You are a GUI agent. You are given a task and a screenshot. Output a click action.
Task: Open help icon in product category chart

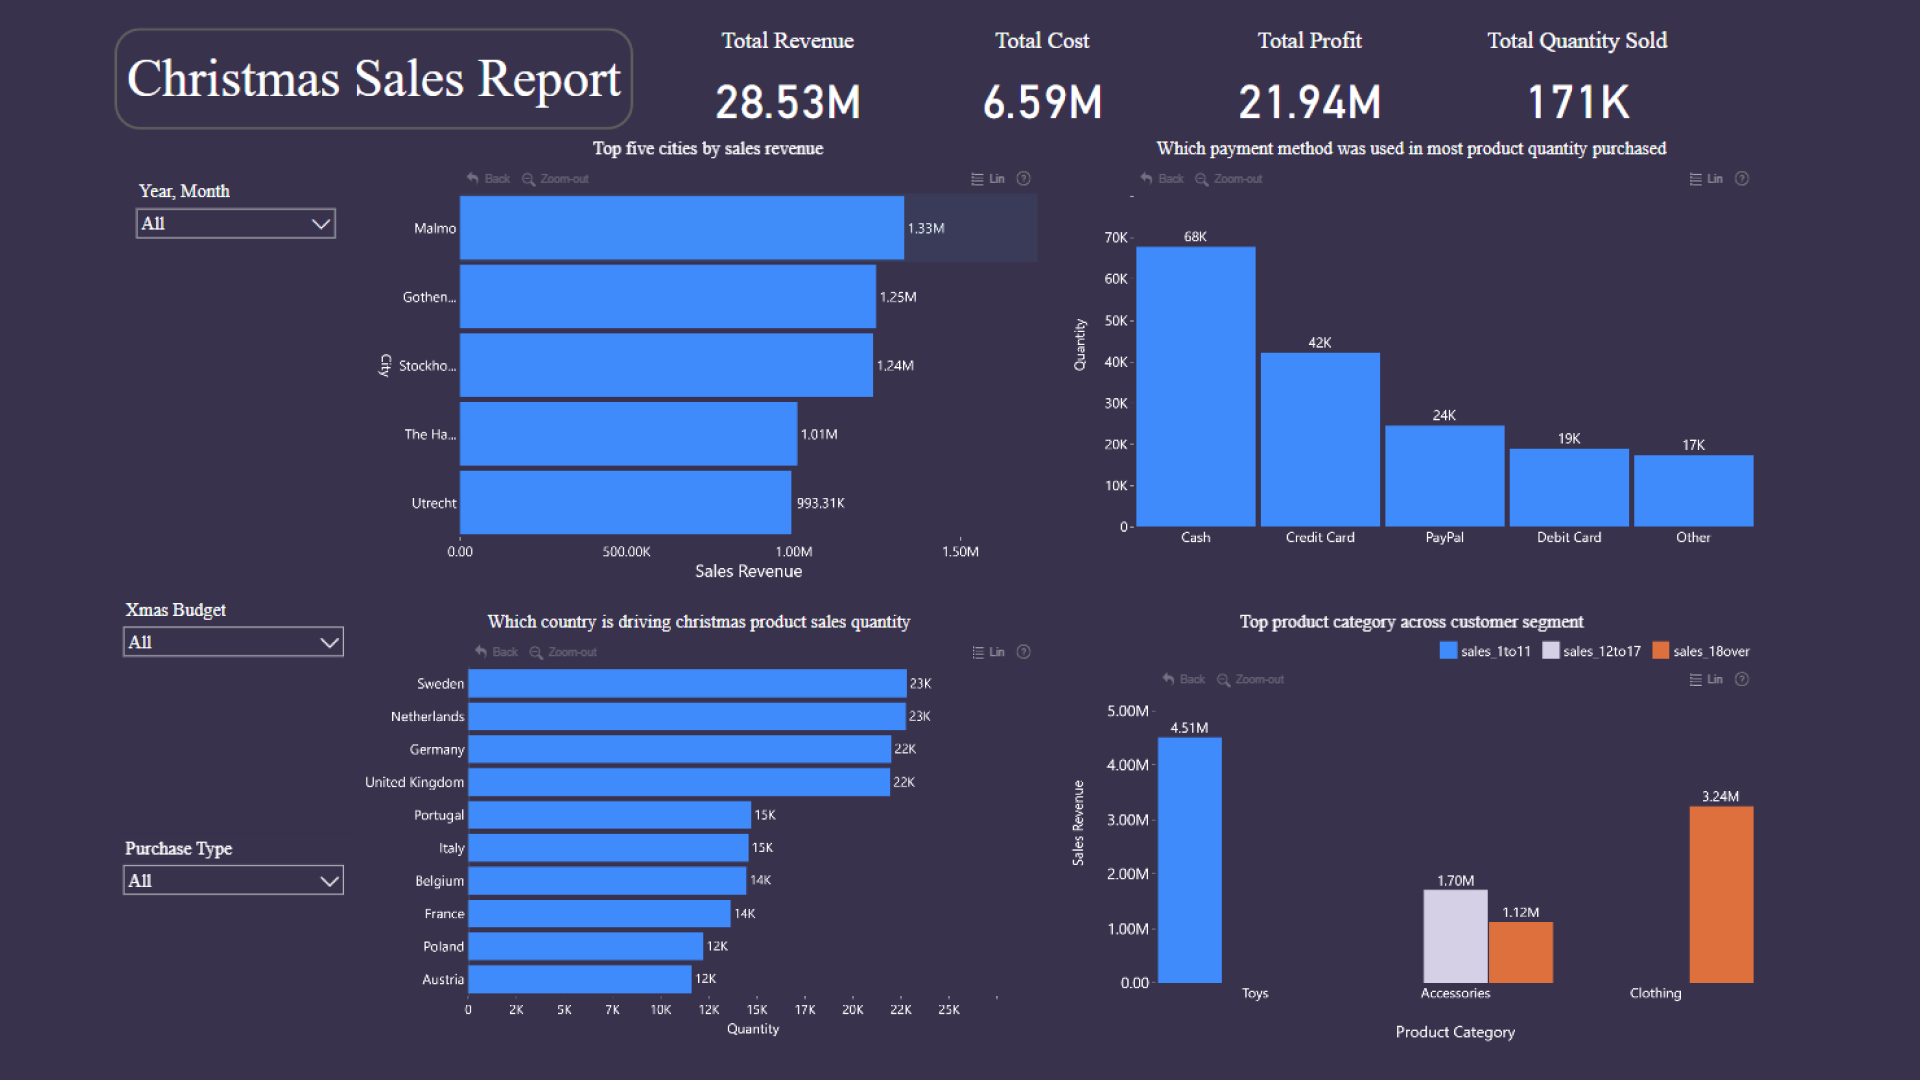1742,679
